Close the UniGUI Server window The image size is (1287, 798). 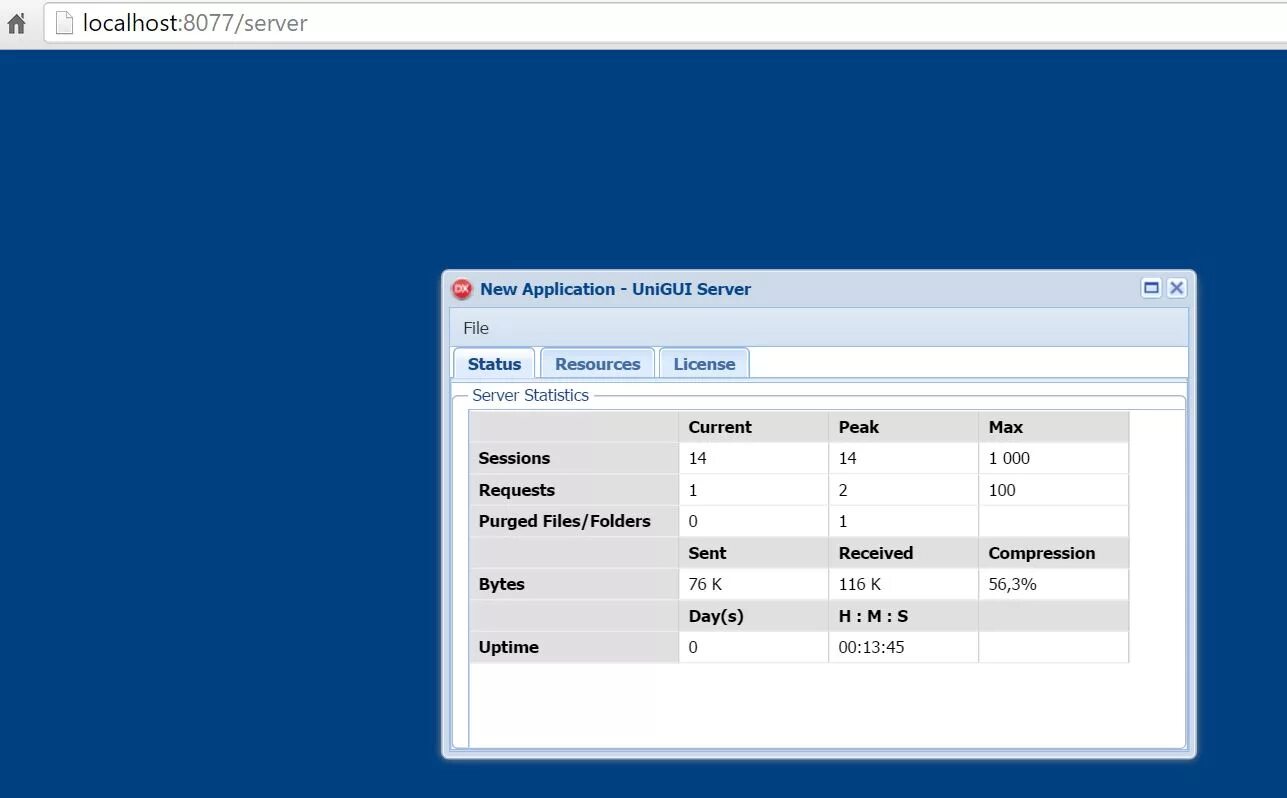point(1176,288)
